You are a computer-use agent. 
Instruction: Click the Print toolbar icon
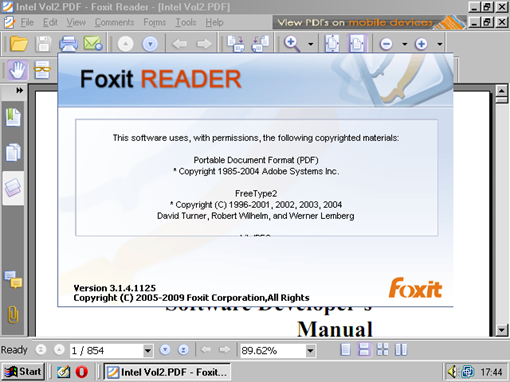tap(68, 44)
